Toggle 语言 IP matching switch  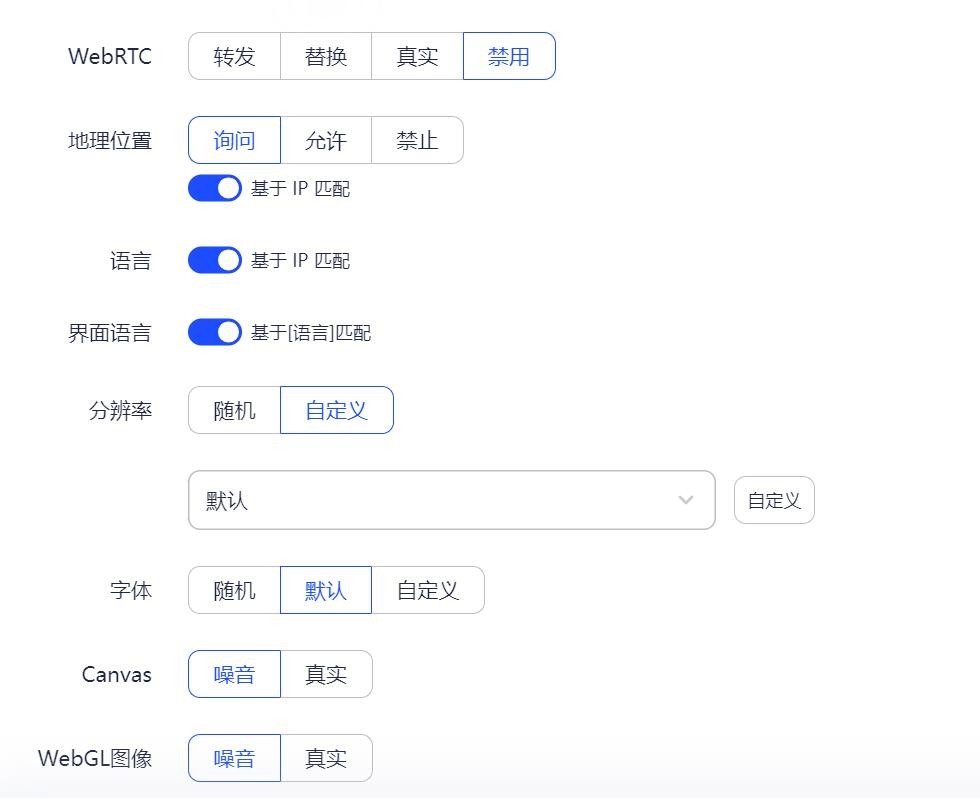click(x=215, y=260)
